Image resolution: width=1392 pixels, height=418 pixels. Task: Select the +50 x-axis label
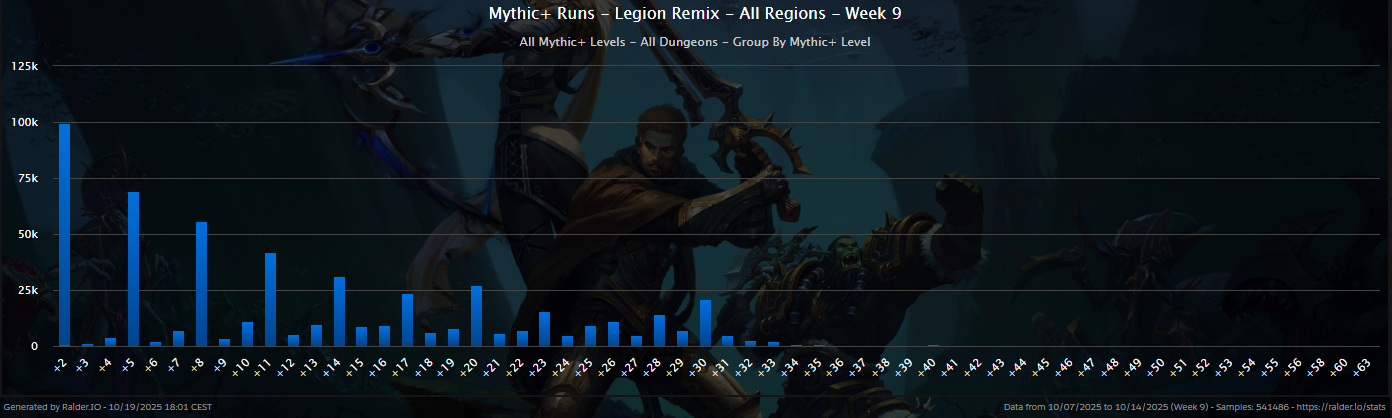pyautogui.click(x=1157, y=367)
